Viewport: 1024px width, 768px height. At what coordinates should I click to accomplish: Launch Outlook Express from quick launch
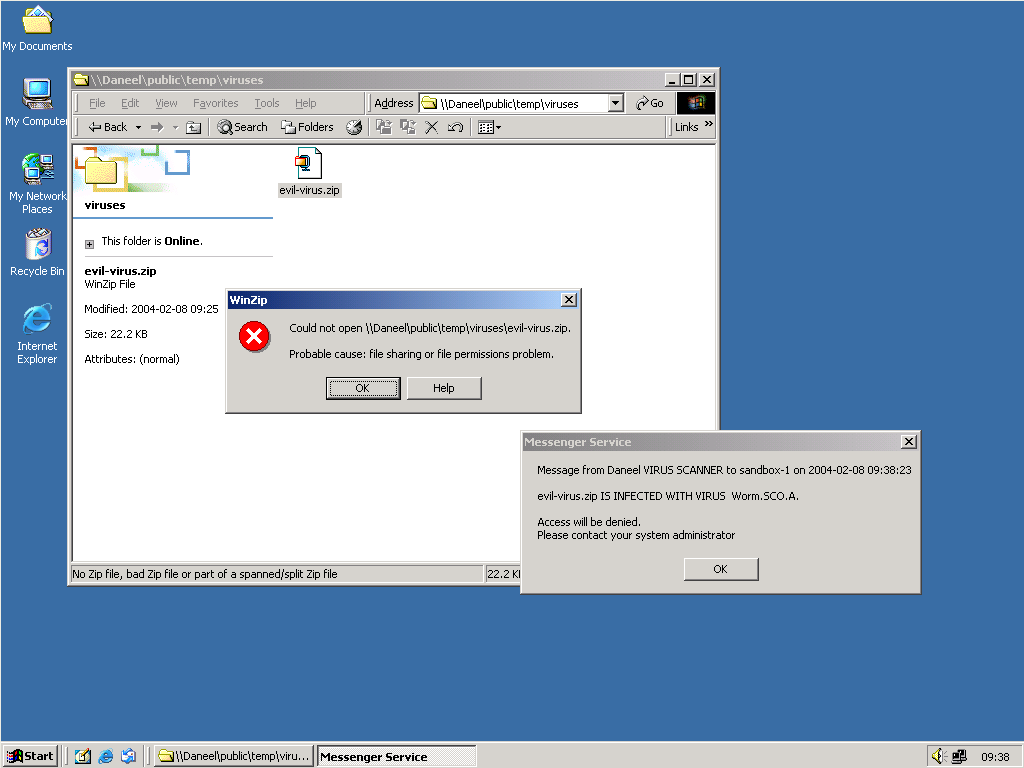128,756
